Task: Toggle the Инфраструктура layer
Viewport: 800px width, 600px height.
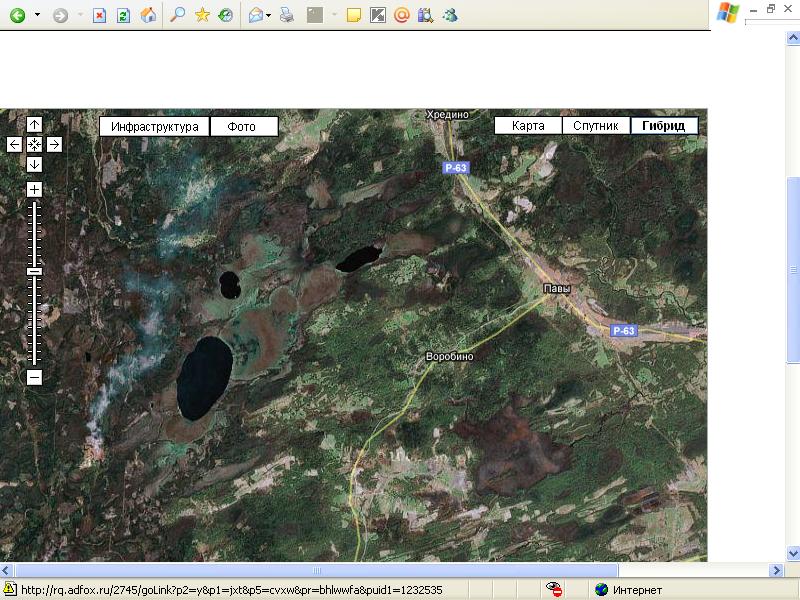Action: click(154, 127)
